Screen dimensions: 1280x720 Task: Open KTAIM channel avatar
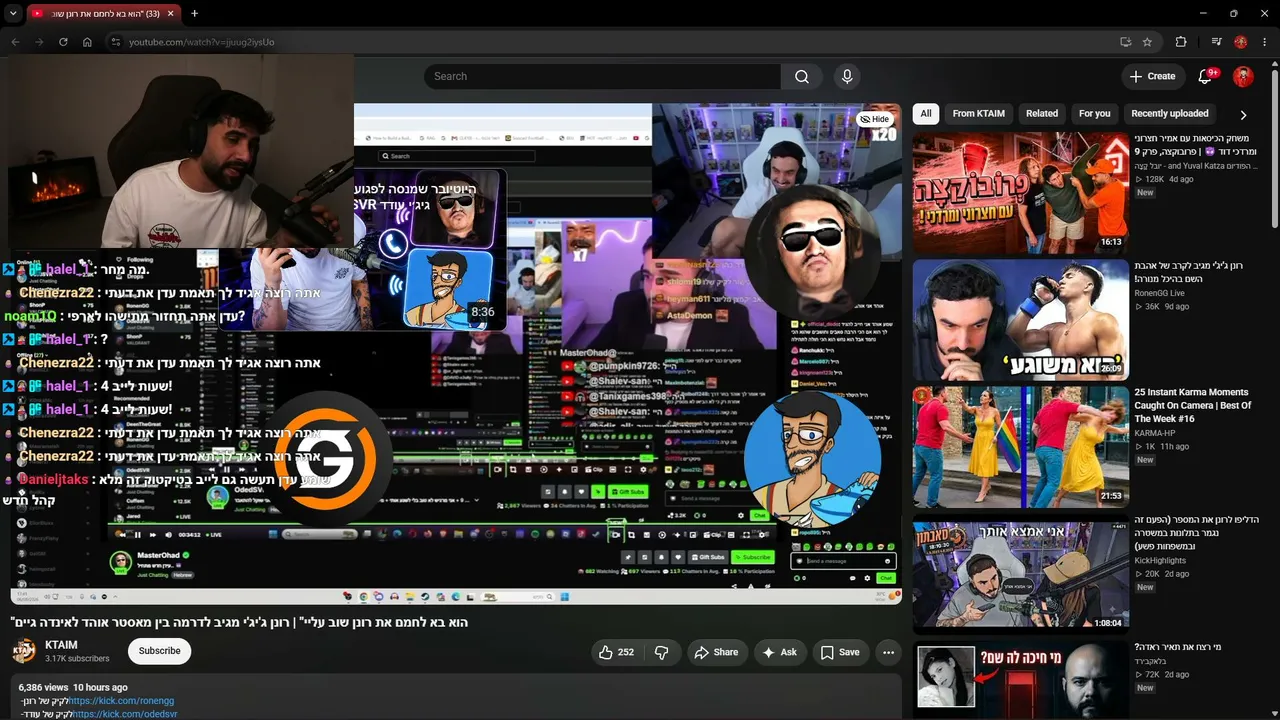[24, 652]
